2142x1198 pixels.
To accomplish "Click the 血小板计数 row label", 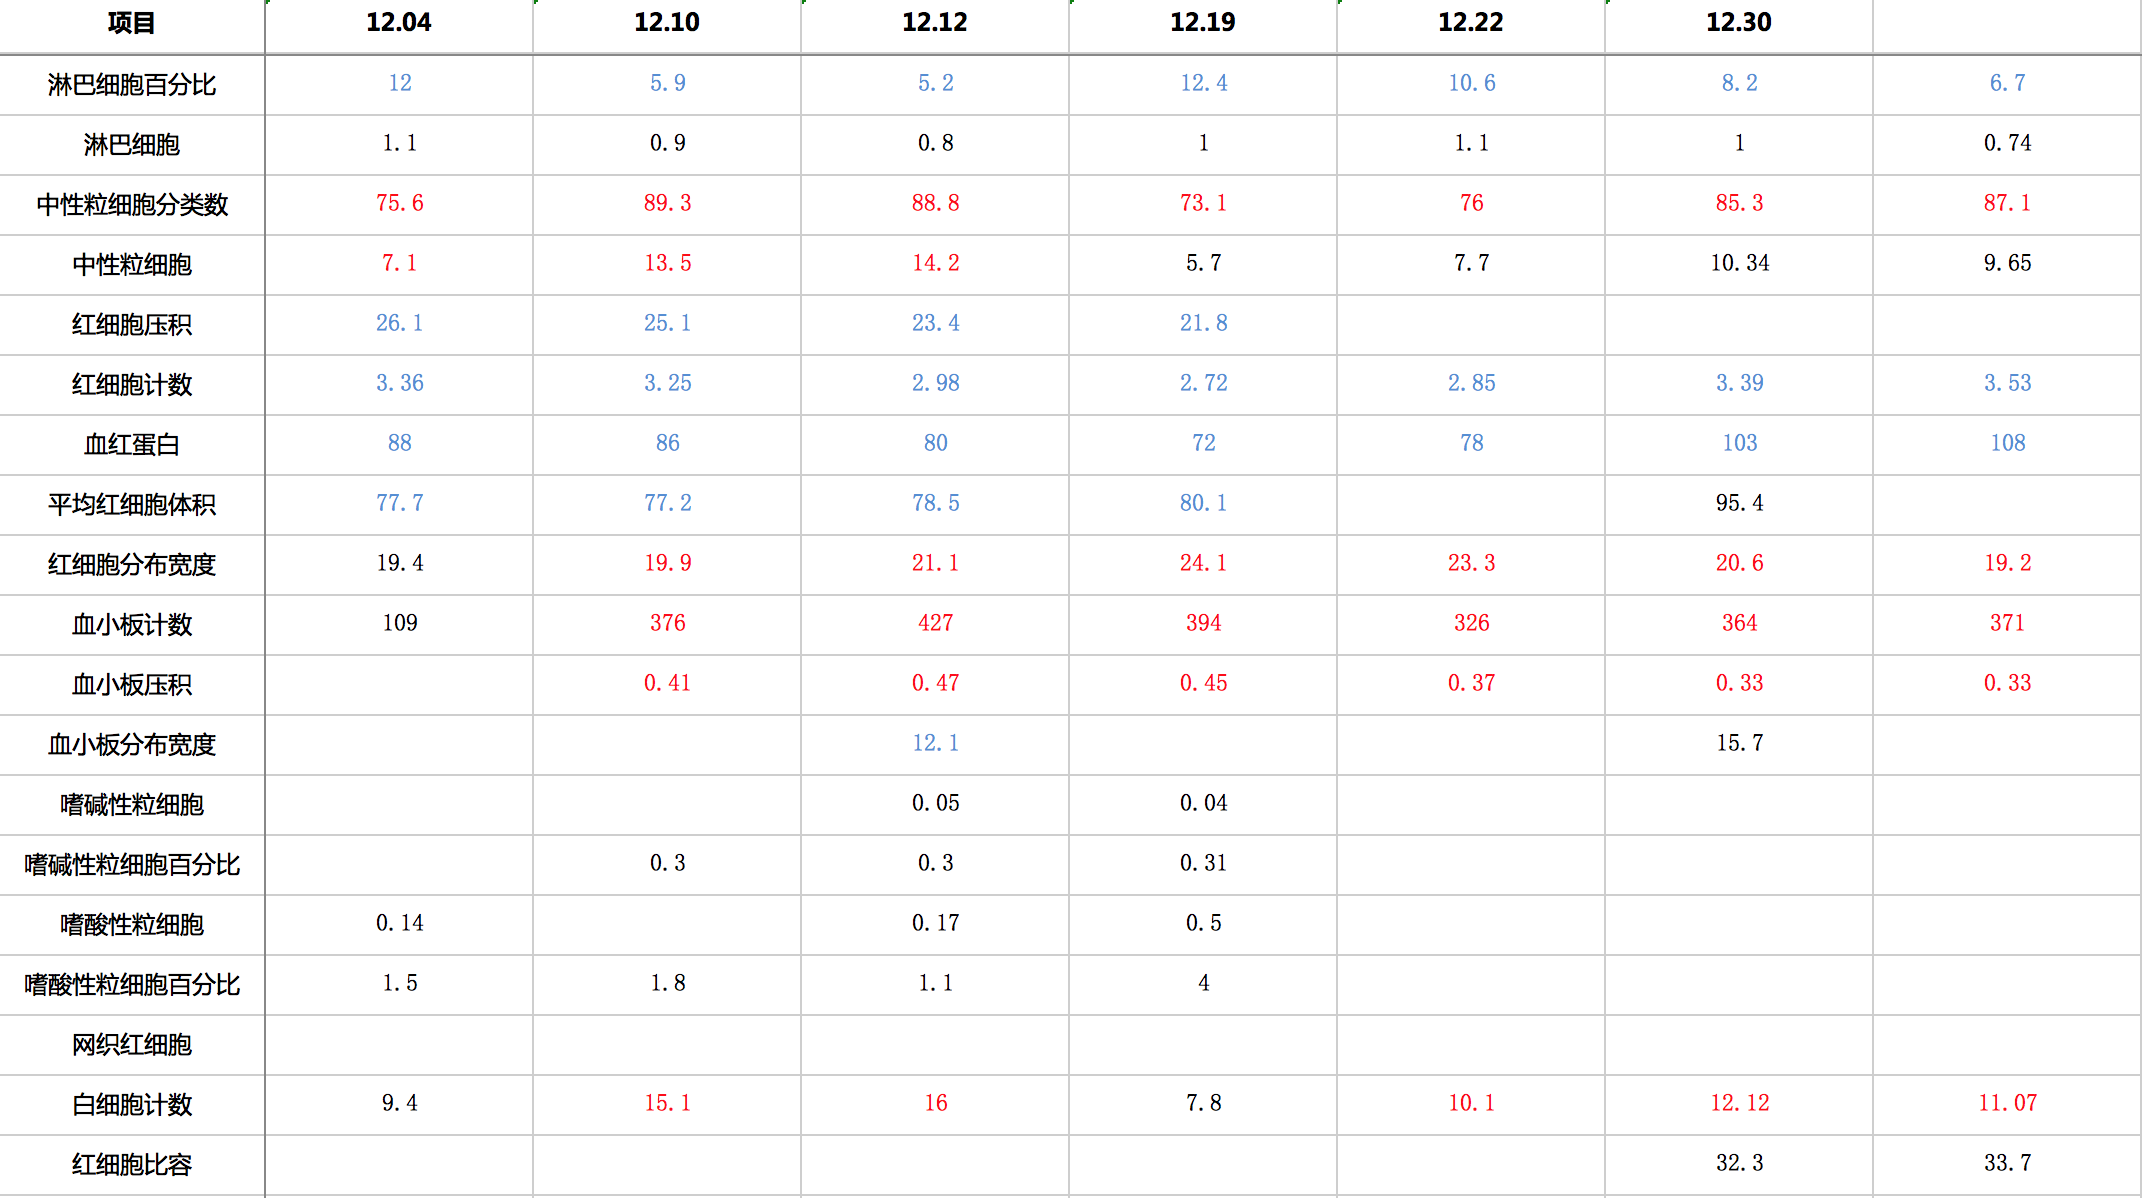I will [132, 625].
